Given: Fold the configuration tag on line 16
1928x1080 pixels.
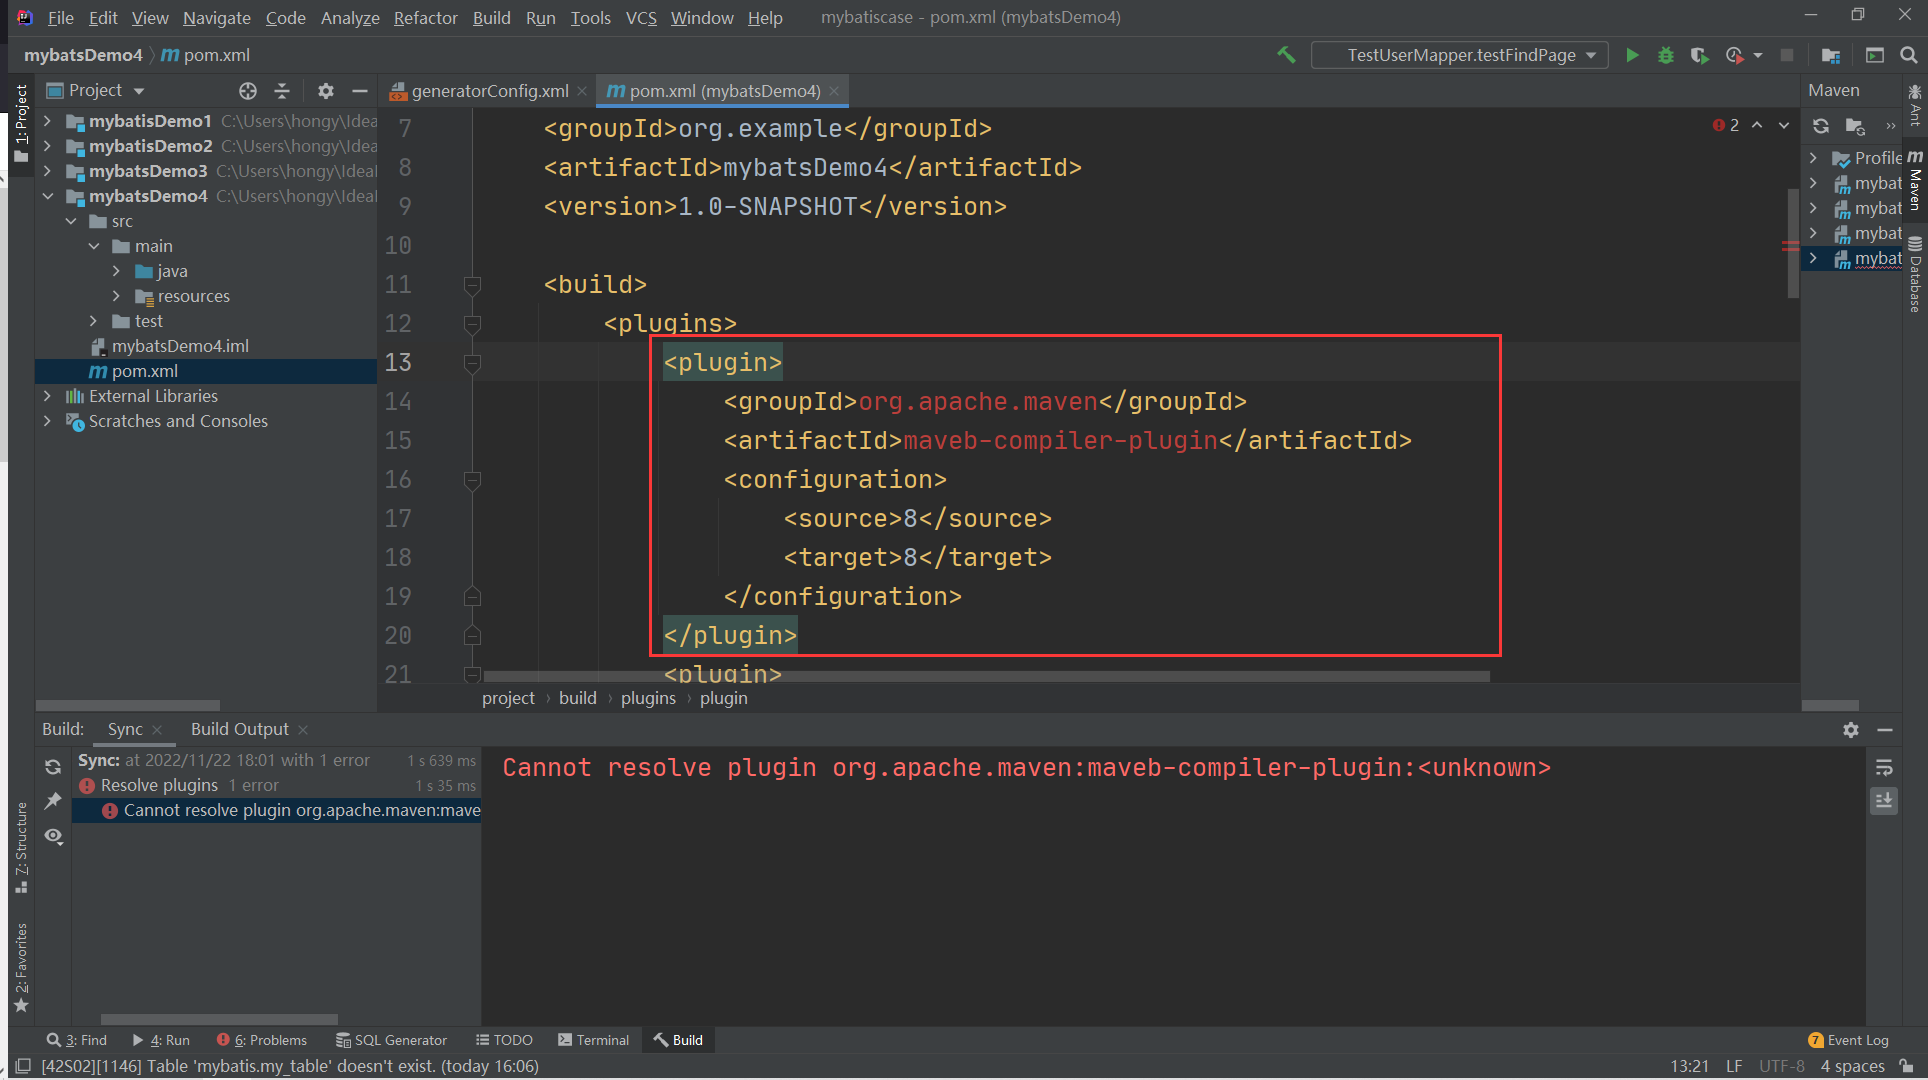Looking at the screenshot, I should (x=473, y=480).
